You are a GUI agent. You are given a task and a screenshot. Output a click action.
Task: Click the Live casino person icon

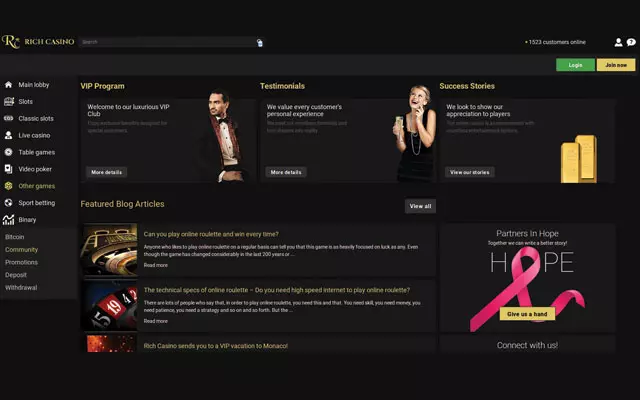(8, 135)
